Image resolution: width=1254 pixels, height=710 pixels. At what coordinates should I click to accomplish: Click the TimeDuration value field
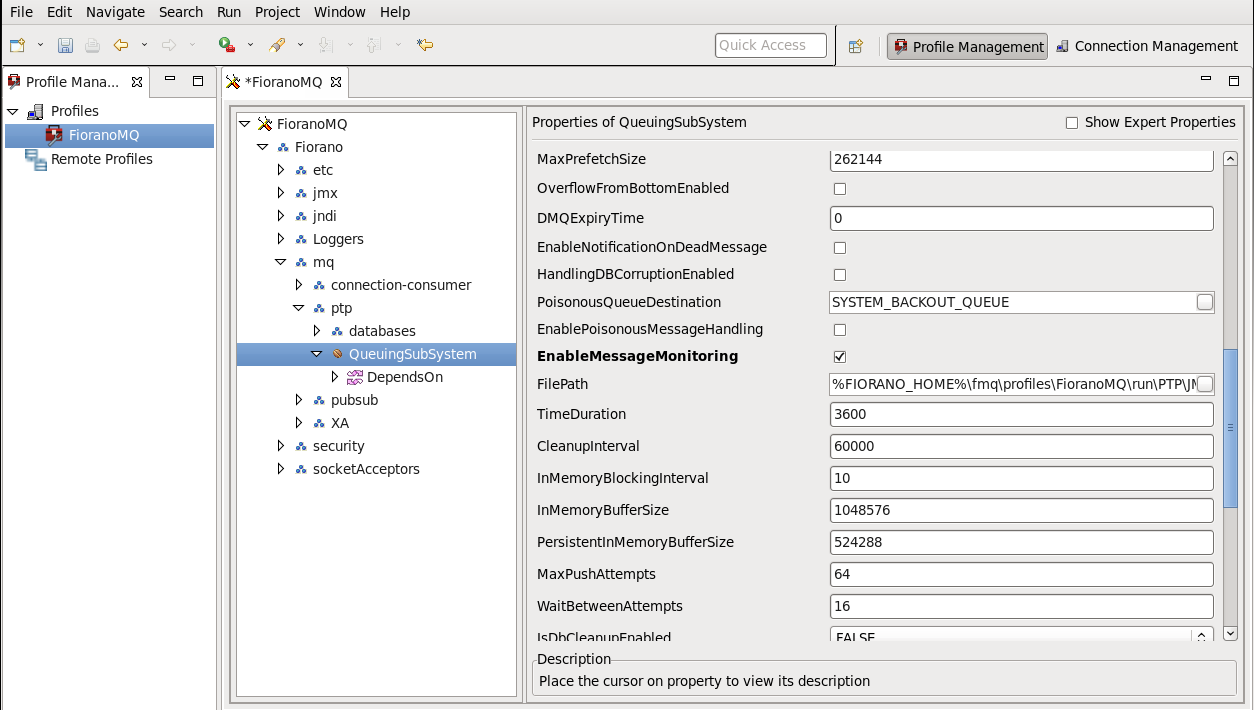1022,414
